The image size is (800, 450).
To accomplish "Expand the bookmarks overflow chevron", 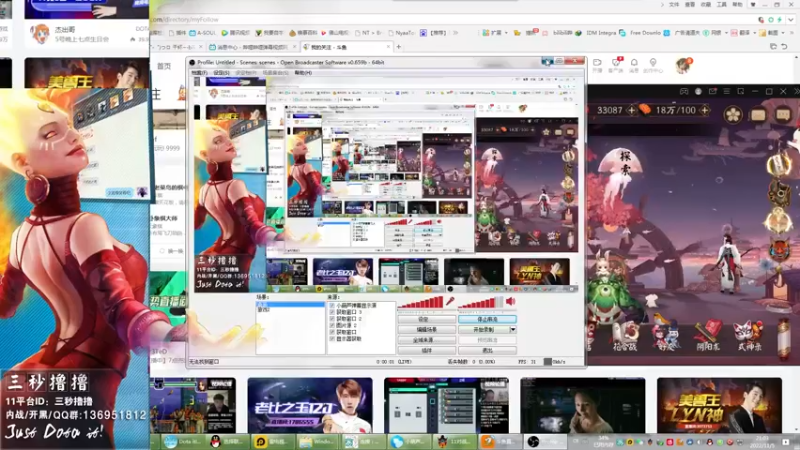I will coord(455,33).
